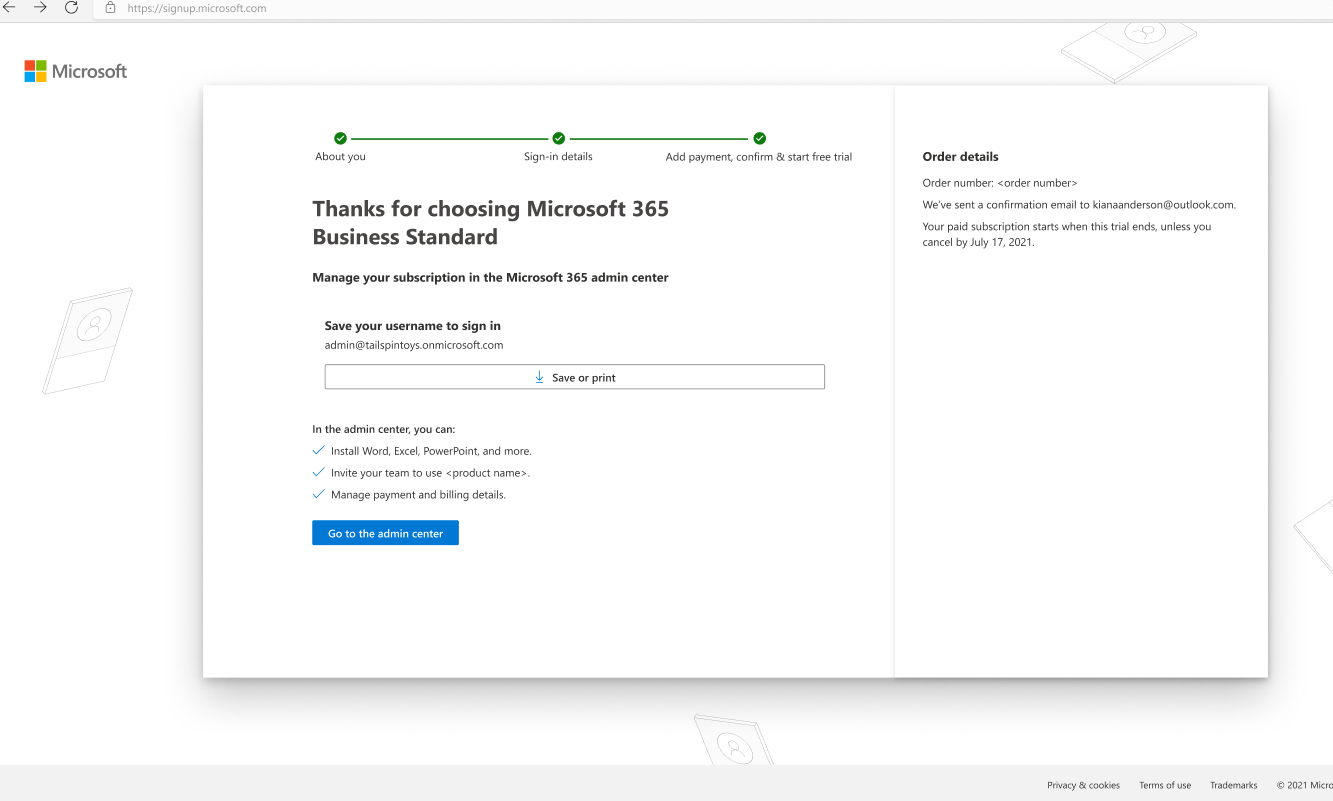Viewport: 1333px width, 801px height.
Task: Click the checkmark beside Invite your team
Action: tap(319, 472)
